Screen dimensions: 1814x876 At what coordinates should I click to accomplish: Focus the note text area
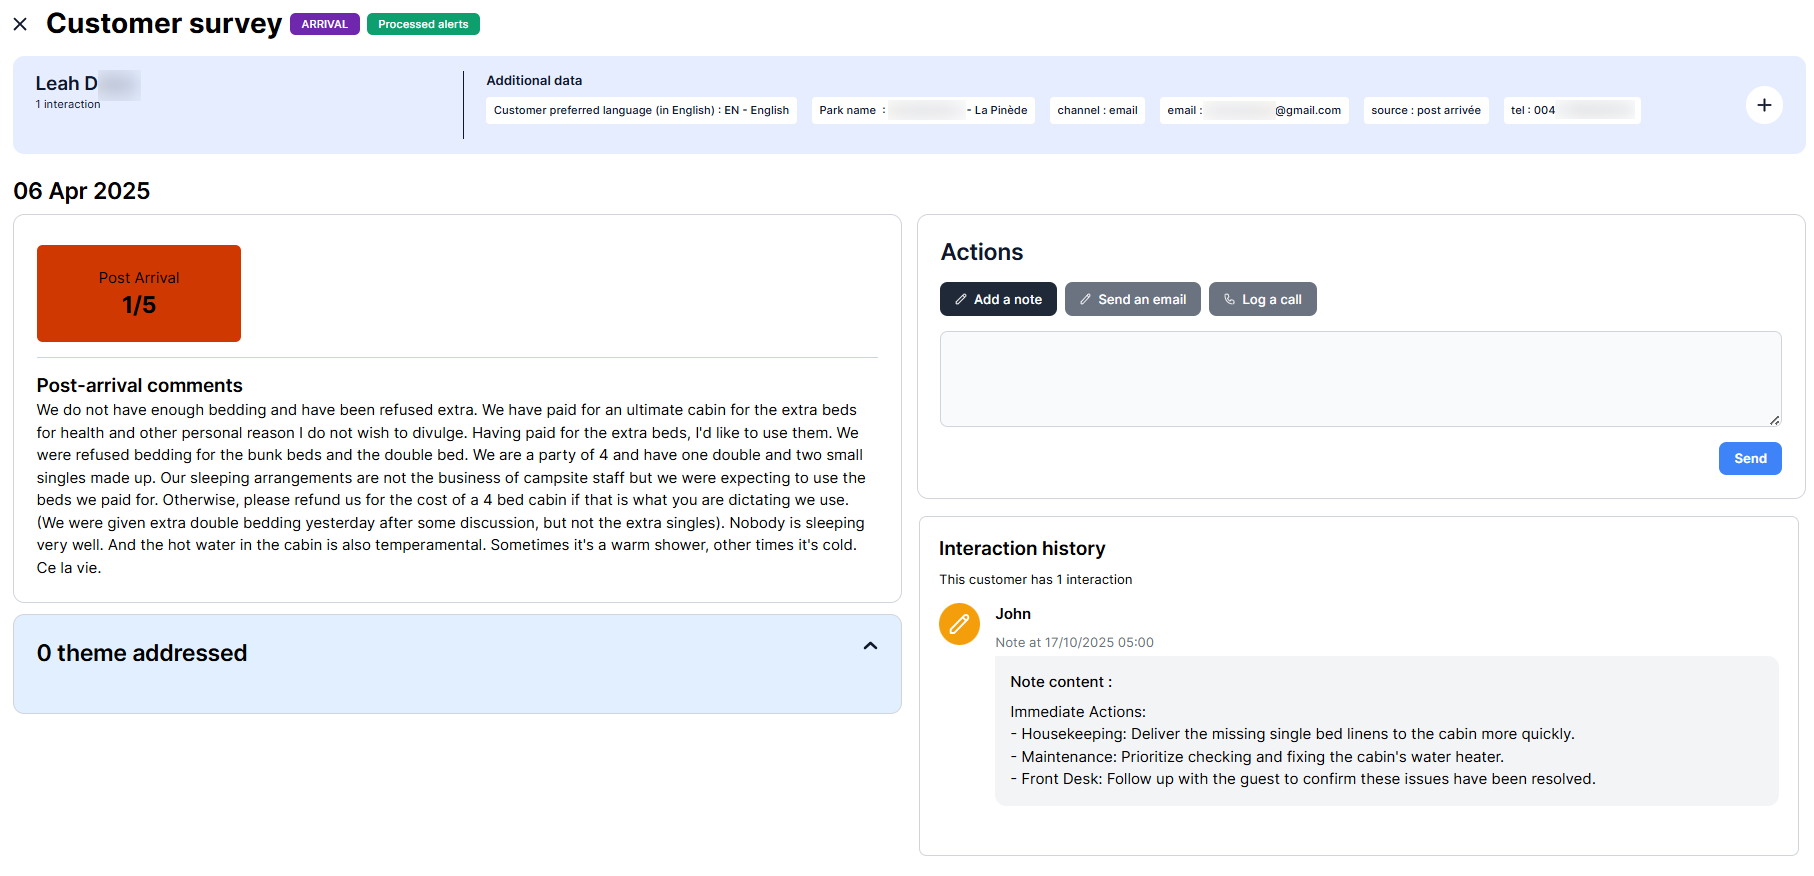1359,378
